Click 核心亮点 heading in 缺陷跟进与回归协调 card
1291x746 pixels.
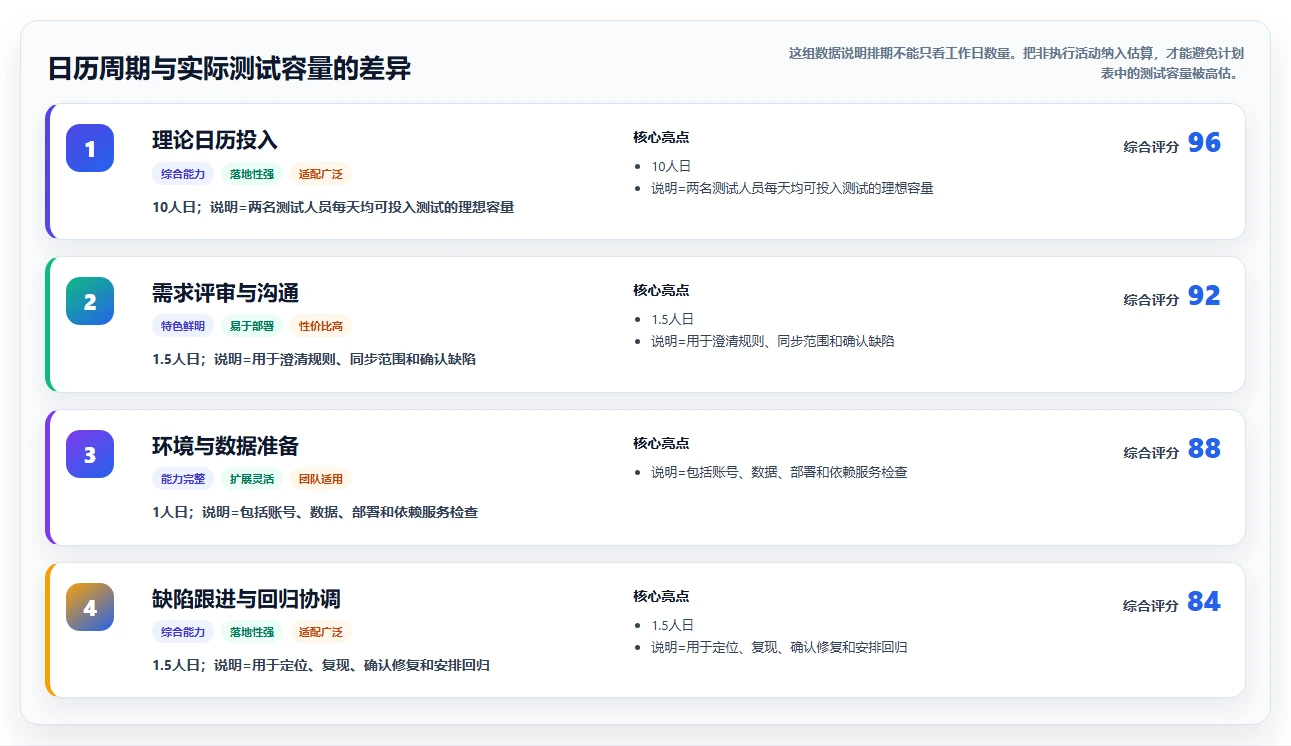(x=661, y=596)
